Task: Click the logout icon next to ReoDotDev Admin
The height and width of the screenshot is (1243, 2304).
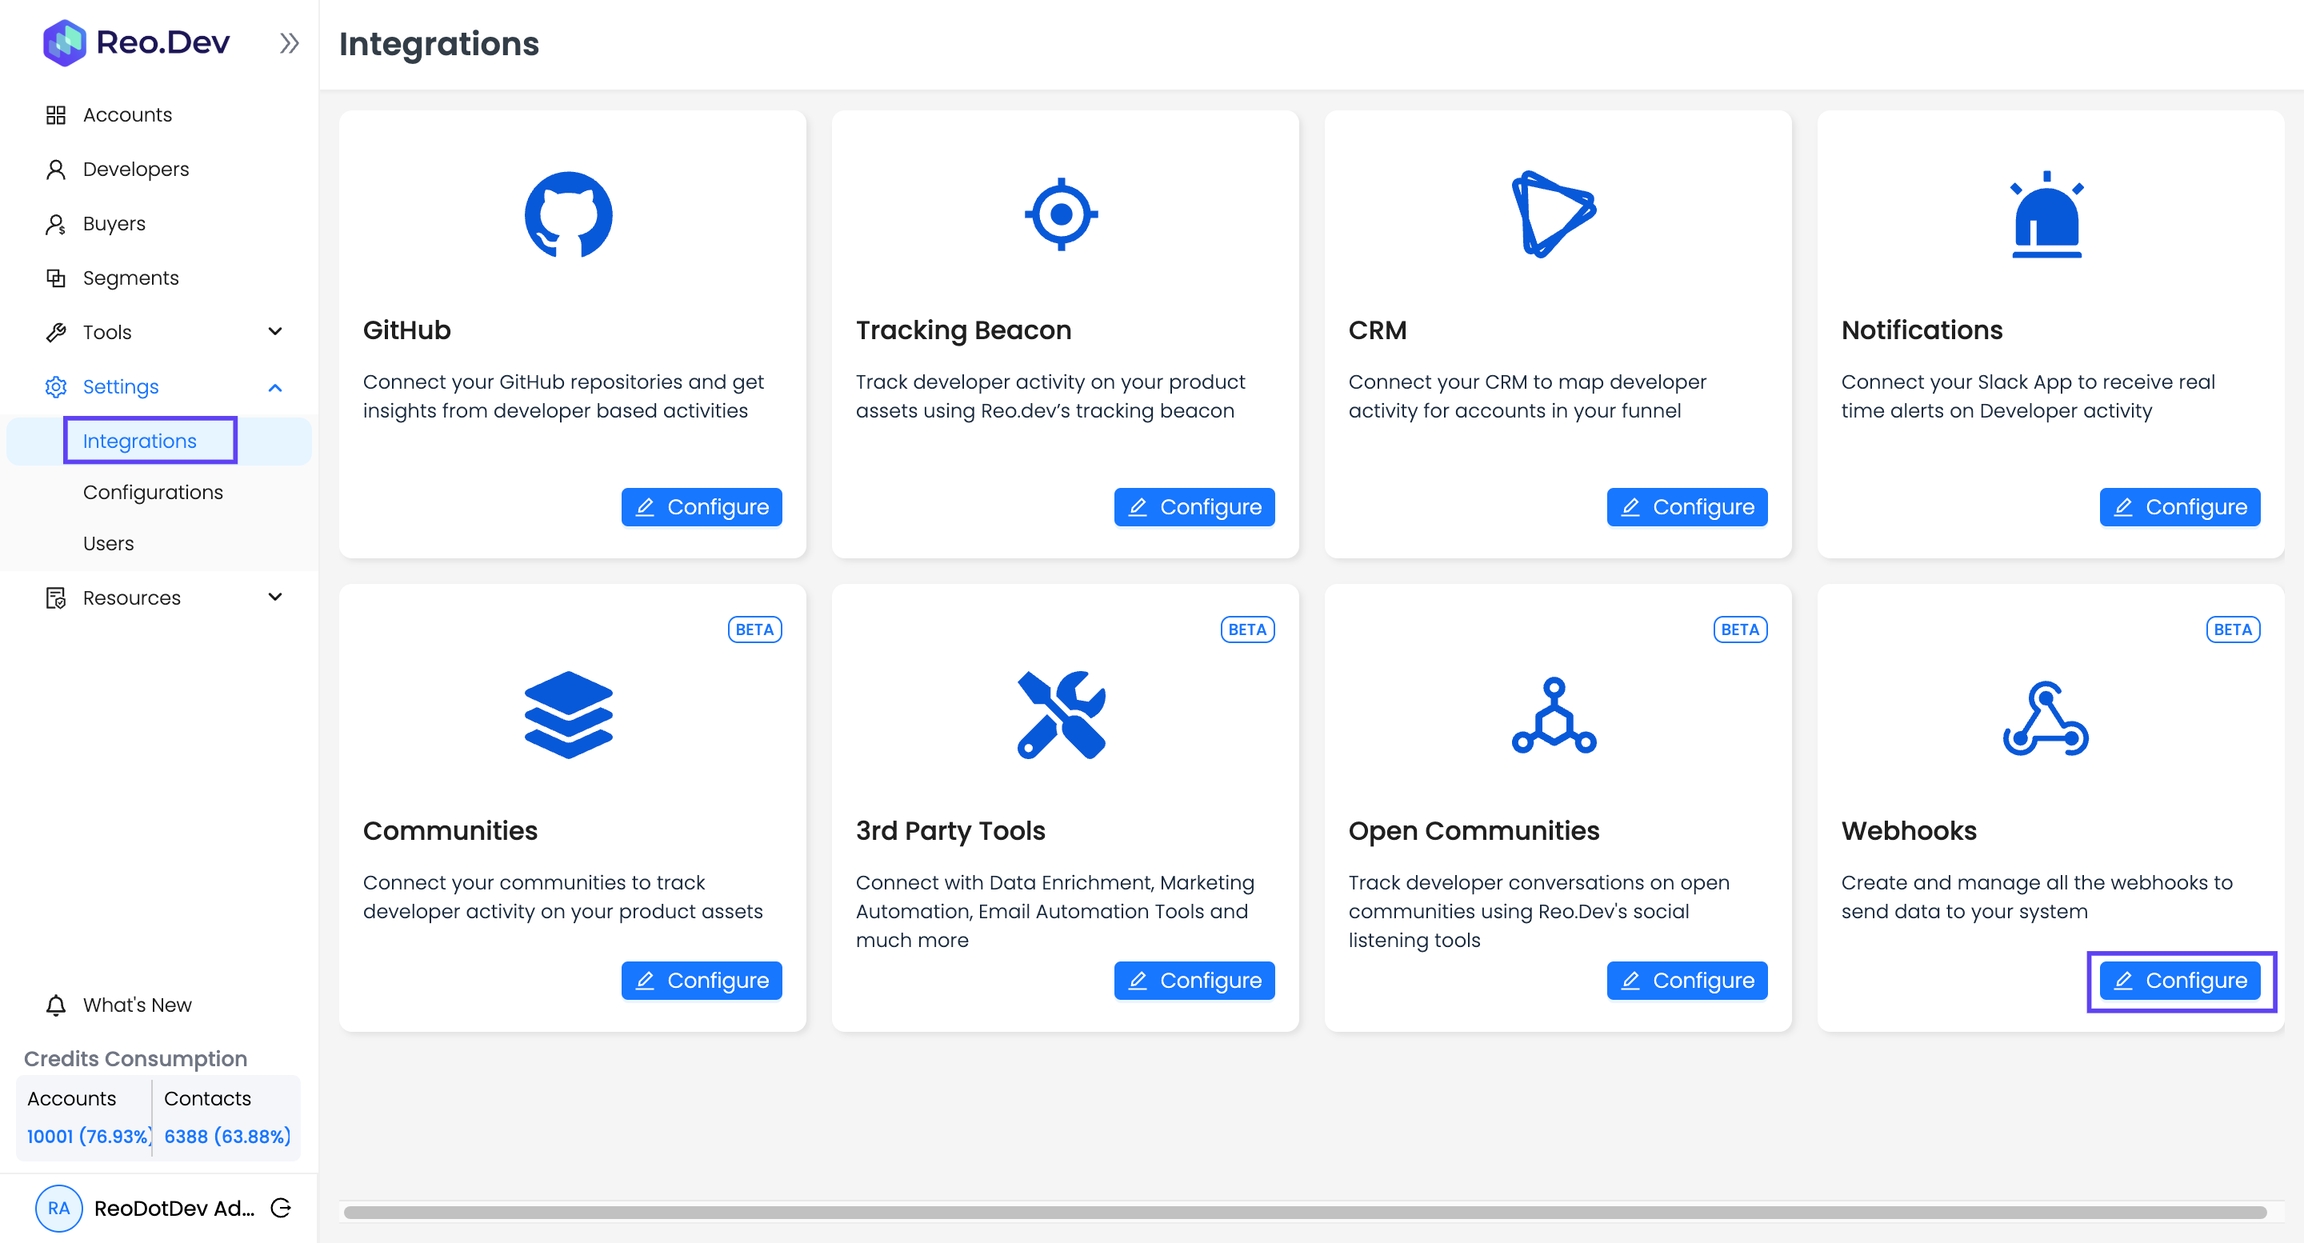Action: [281, 1208]
